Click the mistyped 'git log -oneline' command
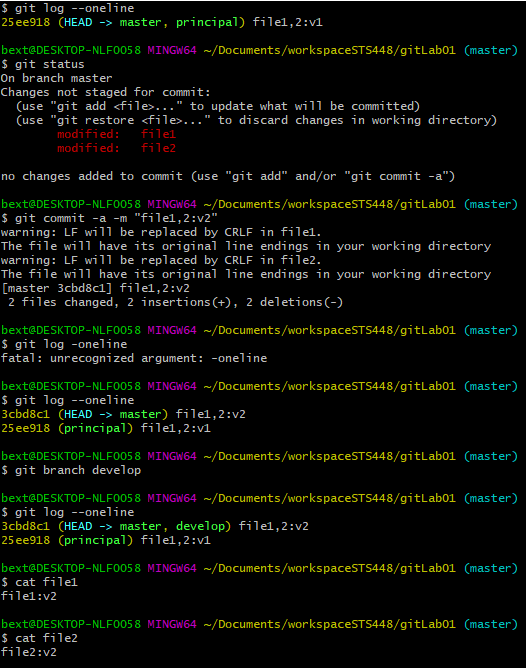 click(x=64, y=344)
